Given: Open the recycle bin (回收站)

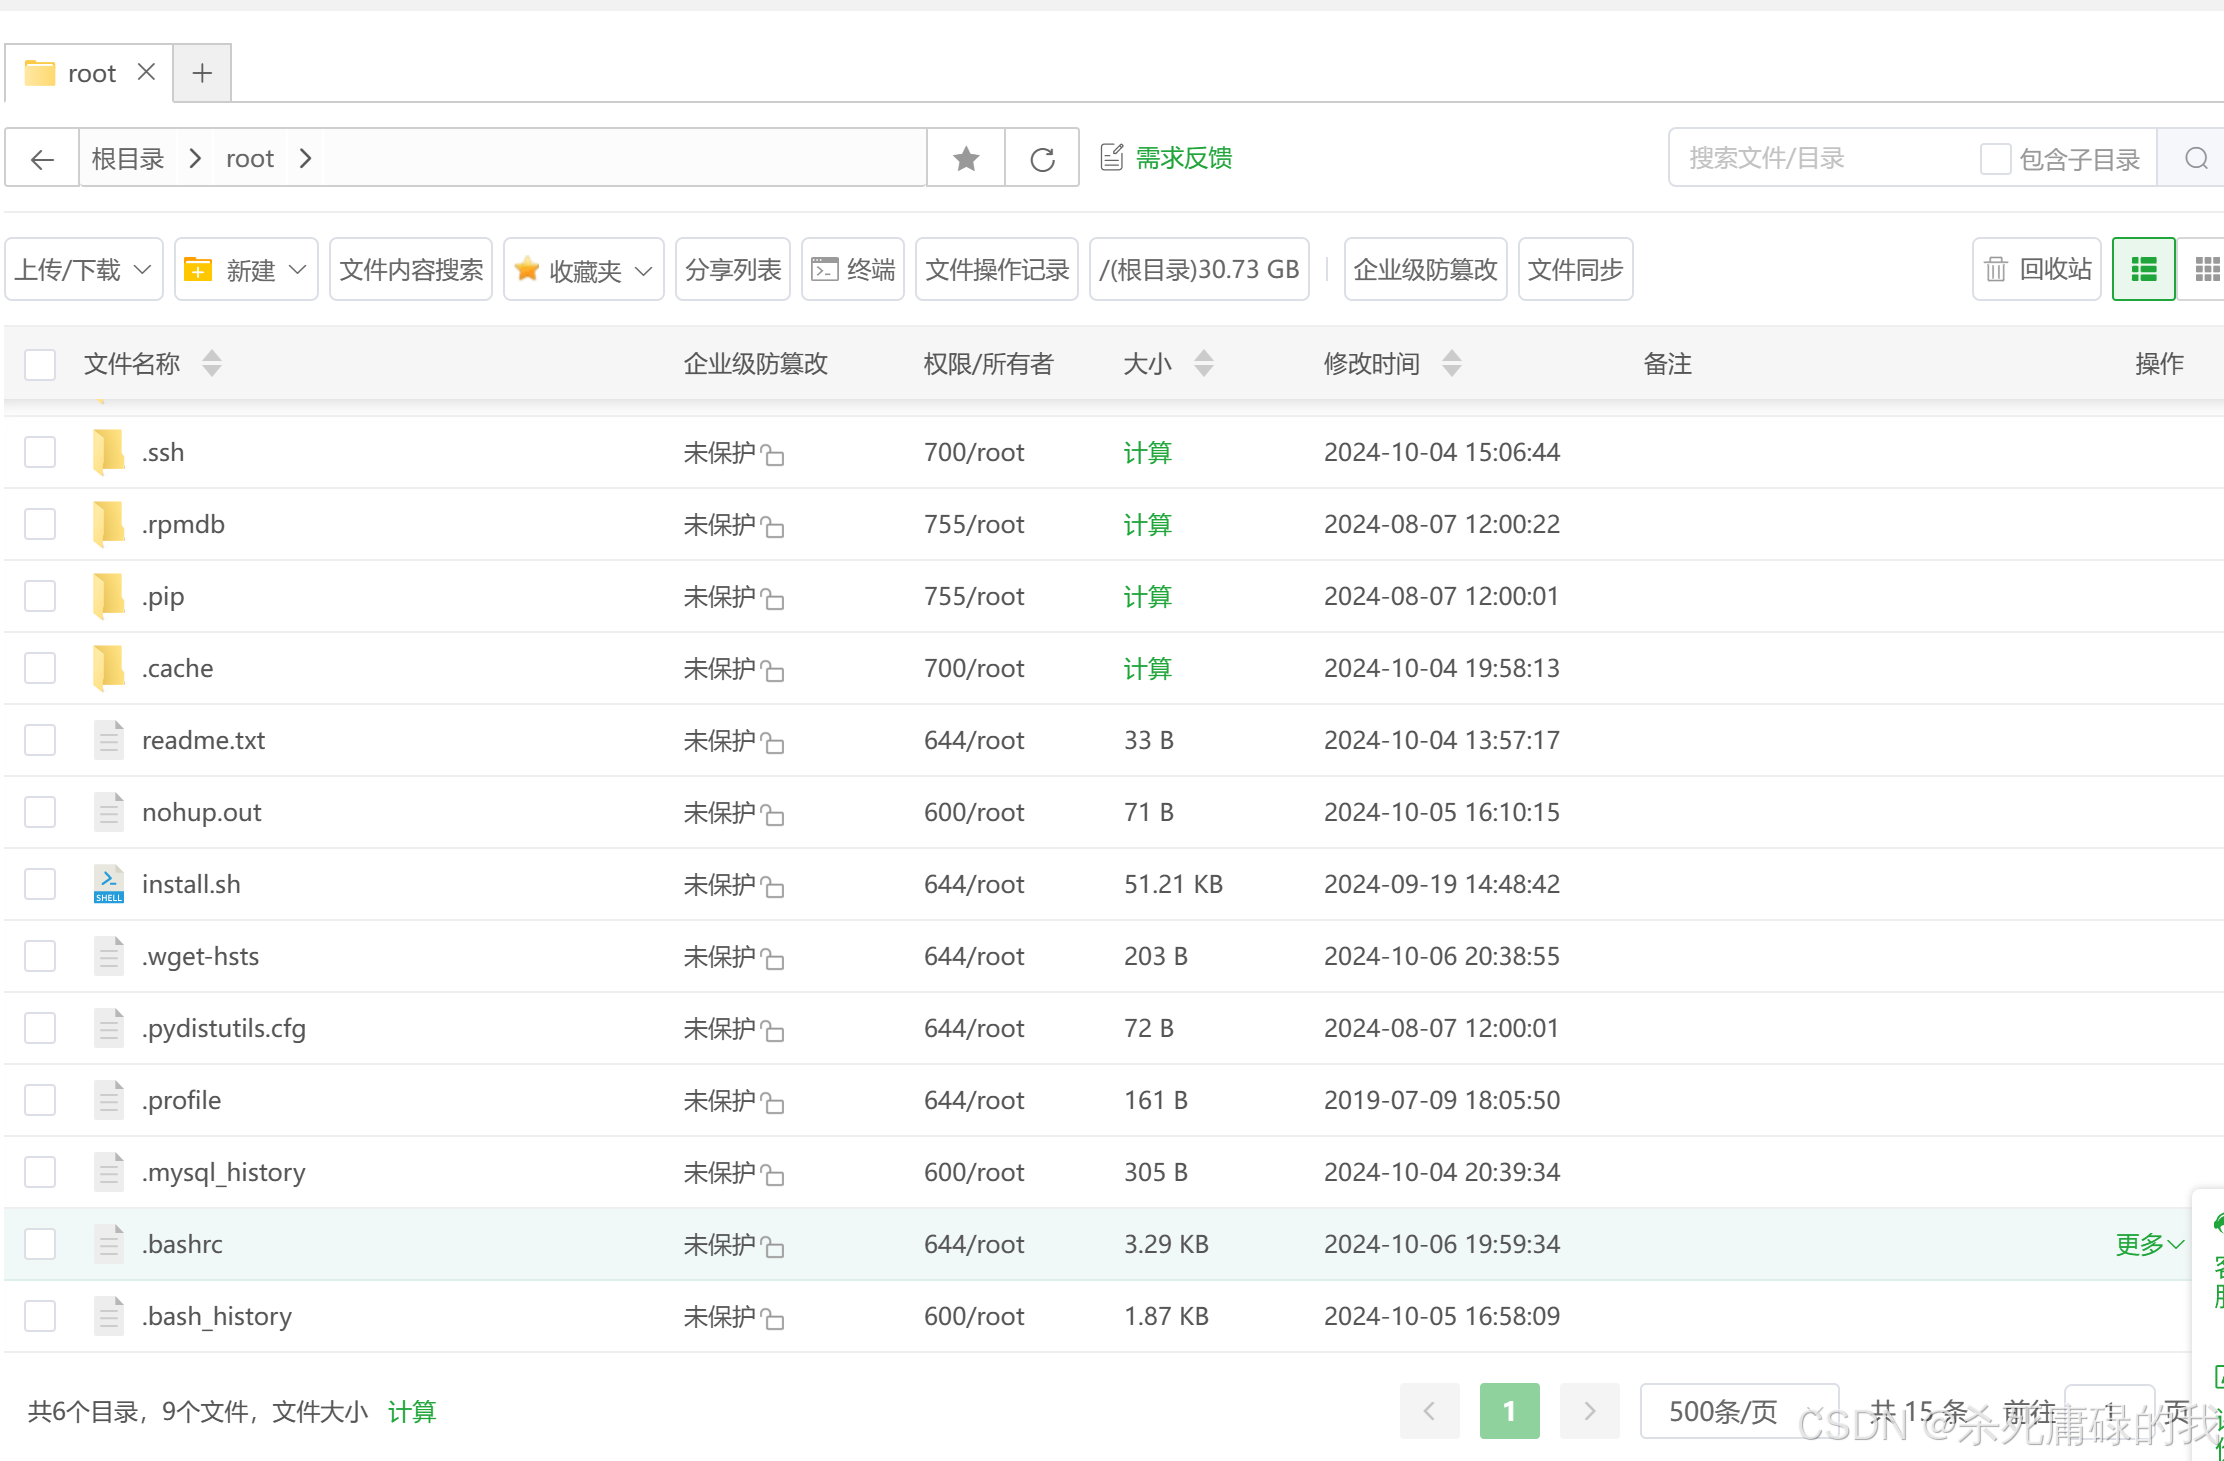Looking at the screenshot, I should pos(2037,269).
